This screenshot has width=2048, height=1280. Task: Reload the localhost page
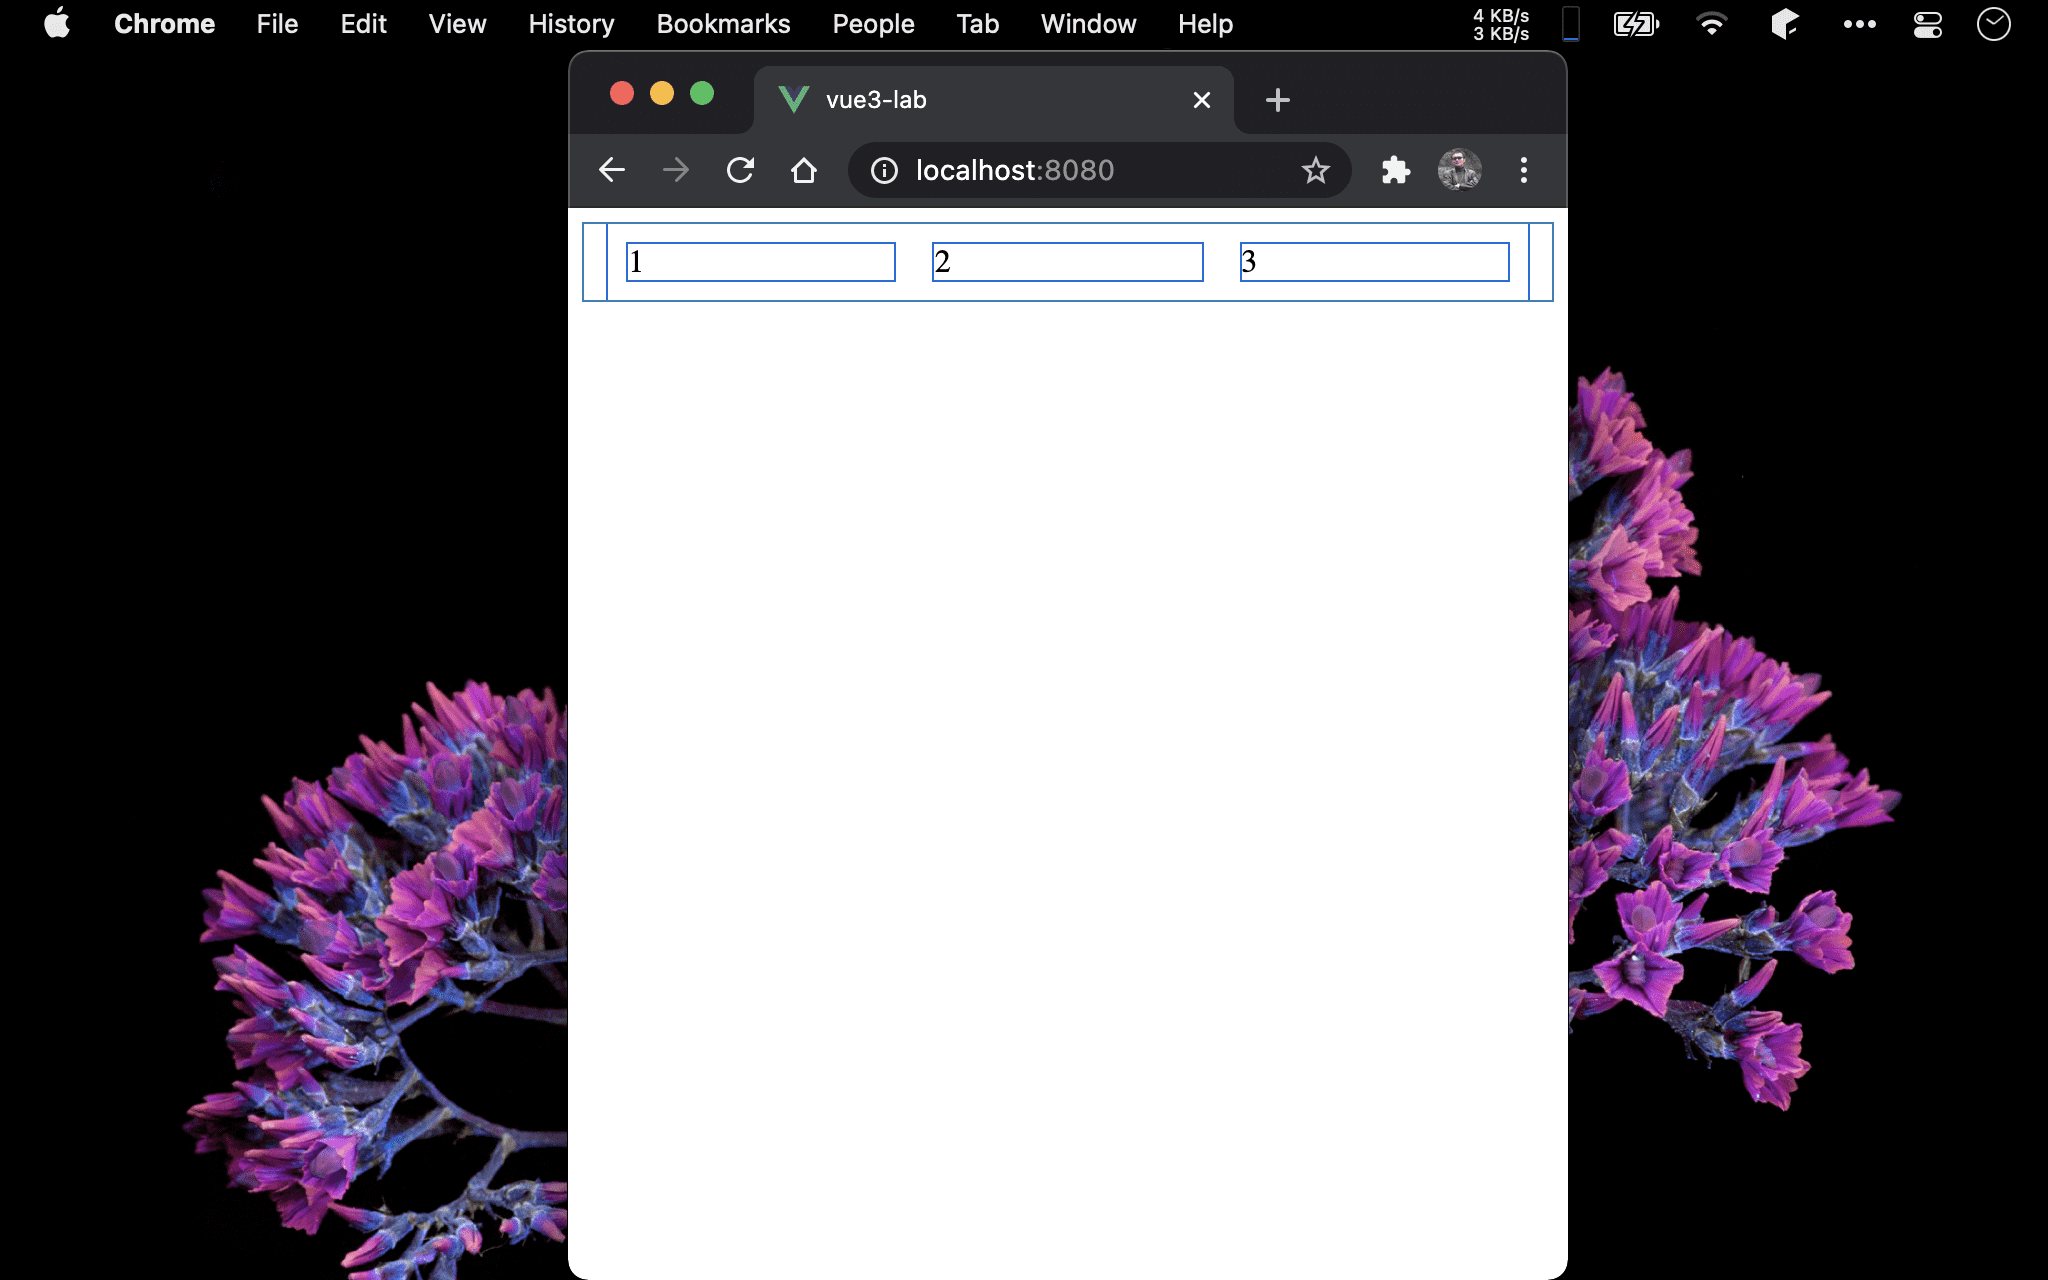[x=740, y=170]
